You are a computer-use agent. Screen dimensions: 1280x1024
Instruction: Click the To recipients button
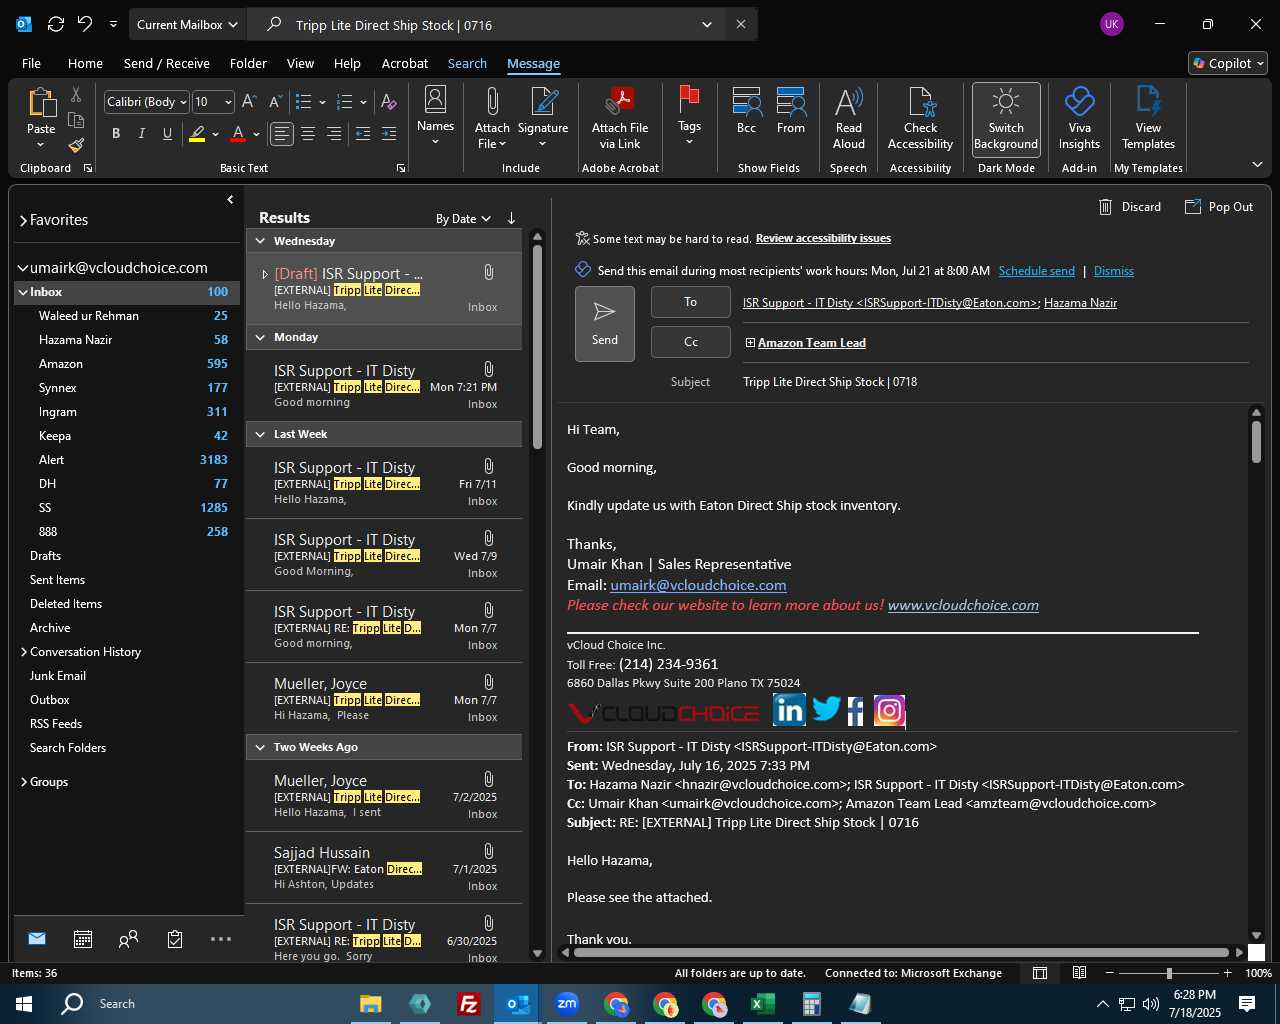coord(691,302)
